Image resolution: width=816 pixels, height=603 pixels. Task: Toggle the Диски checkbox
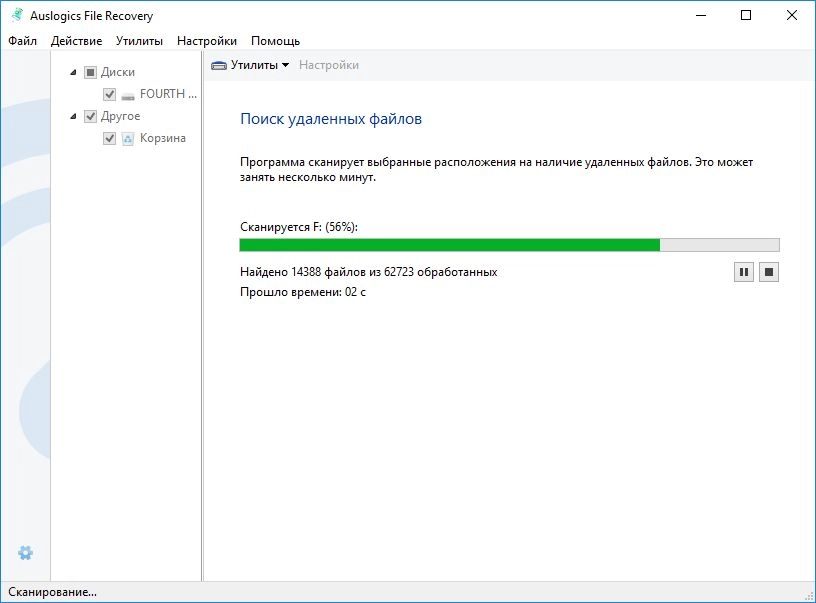pos(91,72)
